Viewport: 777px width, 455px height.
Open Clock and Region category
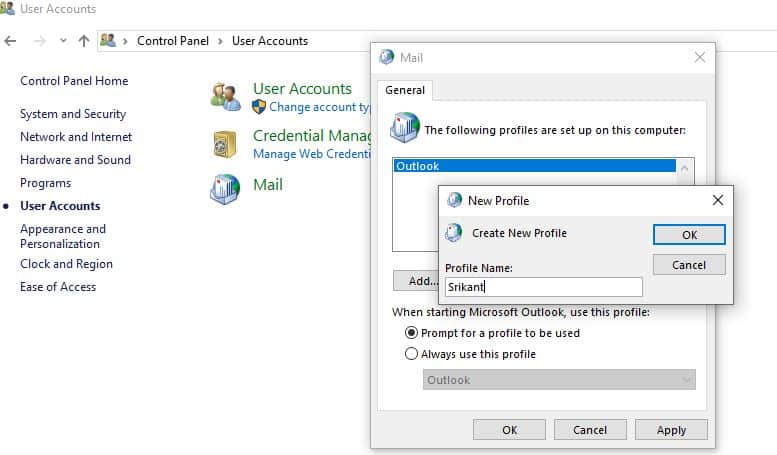(x=66, y=264)
